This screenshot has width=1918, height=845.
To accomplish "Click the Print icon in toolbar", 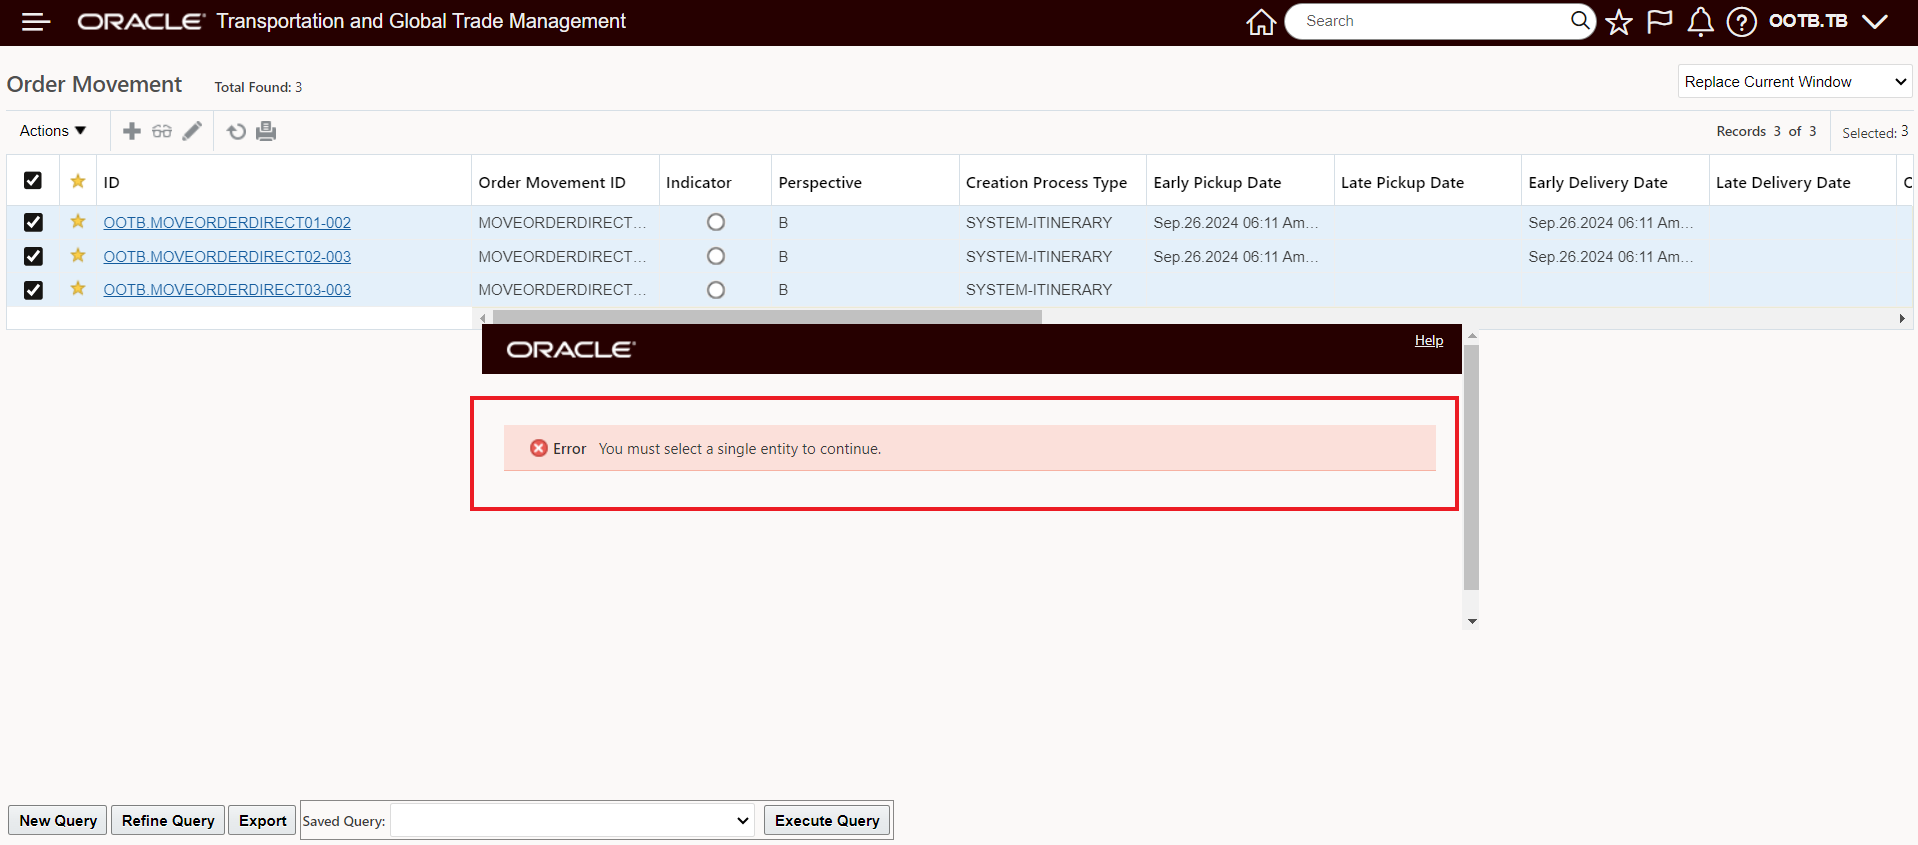I will (x=266, y=131).
